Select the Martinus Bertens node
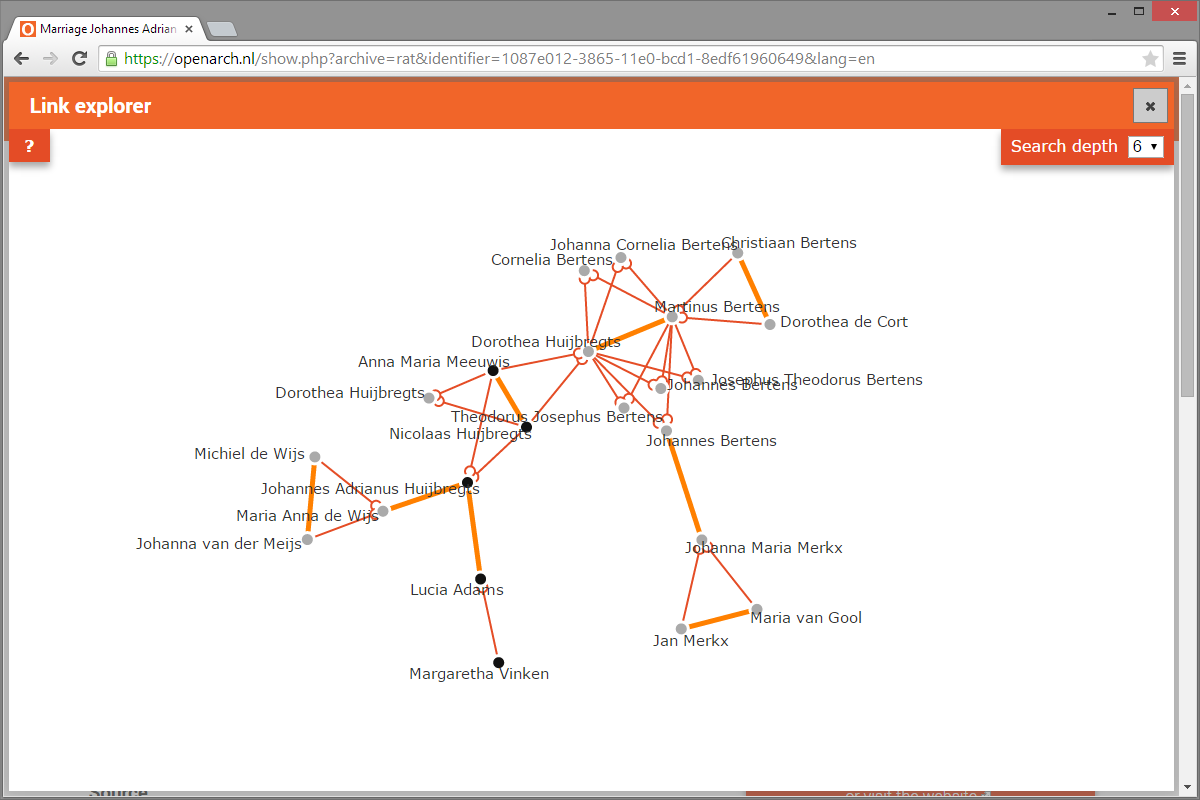Screen dimensions: 1200x800 (672, 317)
